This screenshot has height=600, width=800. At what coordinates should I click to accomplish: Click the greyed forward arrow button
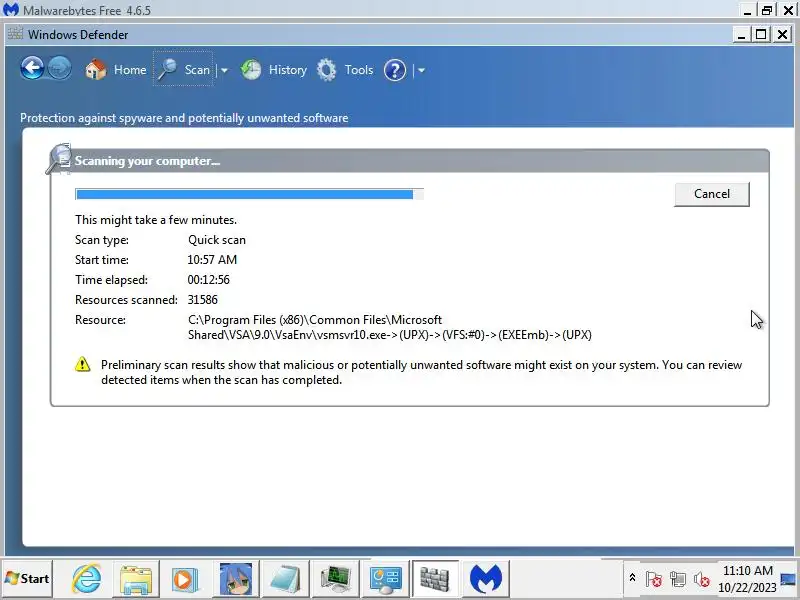click(x=60, y=68)
